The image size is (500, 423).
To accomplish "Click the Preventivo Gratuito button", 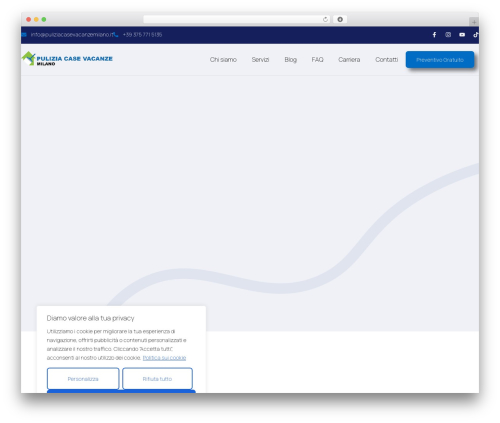I will pyautogui.click(x=440, y=60).
